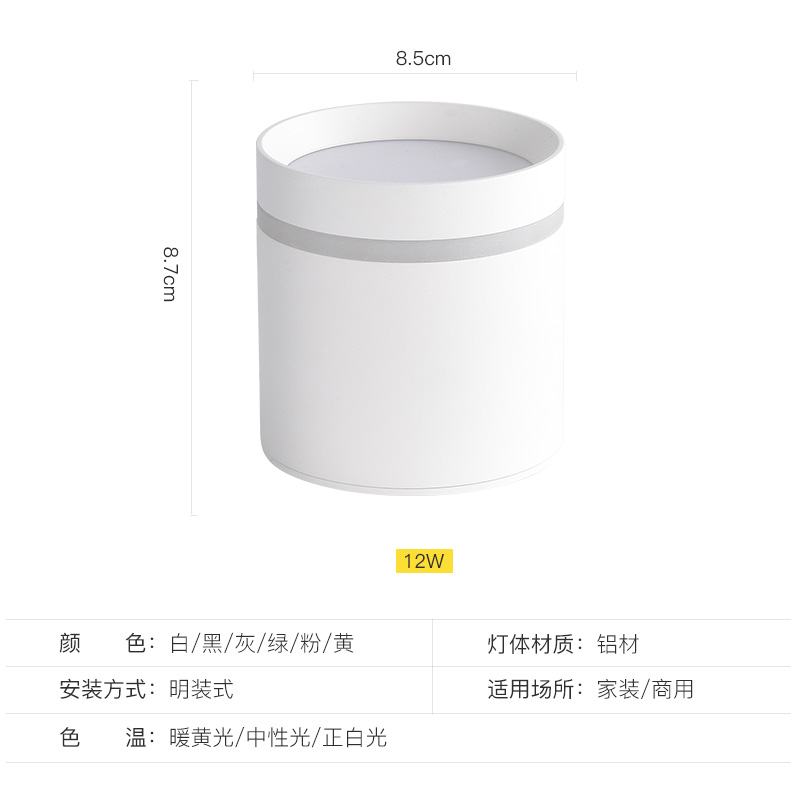Click the white cylindrical lamp product image

[x=410, y=298]
